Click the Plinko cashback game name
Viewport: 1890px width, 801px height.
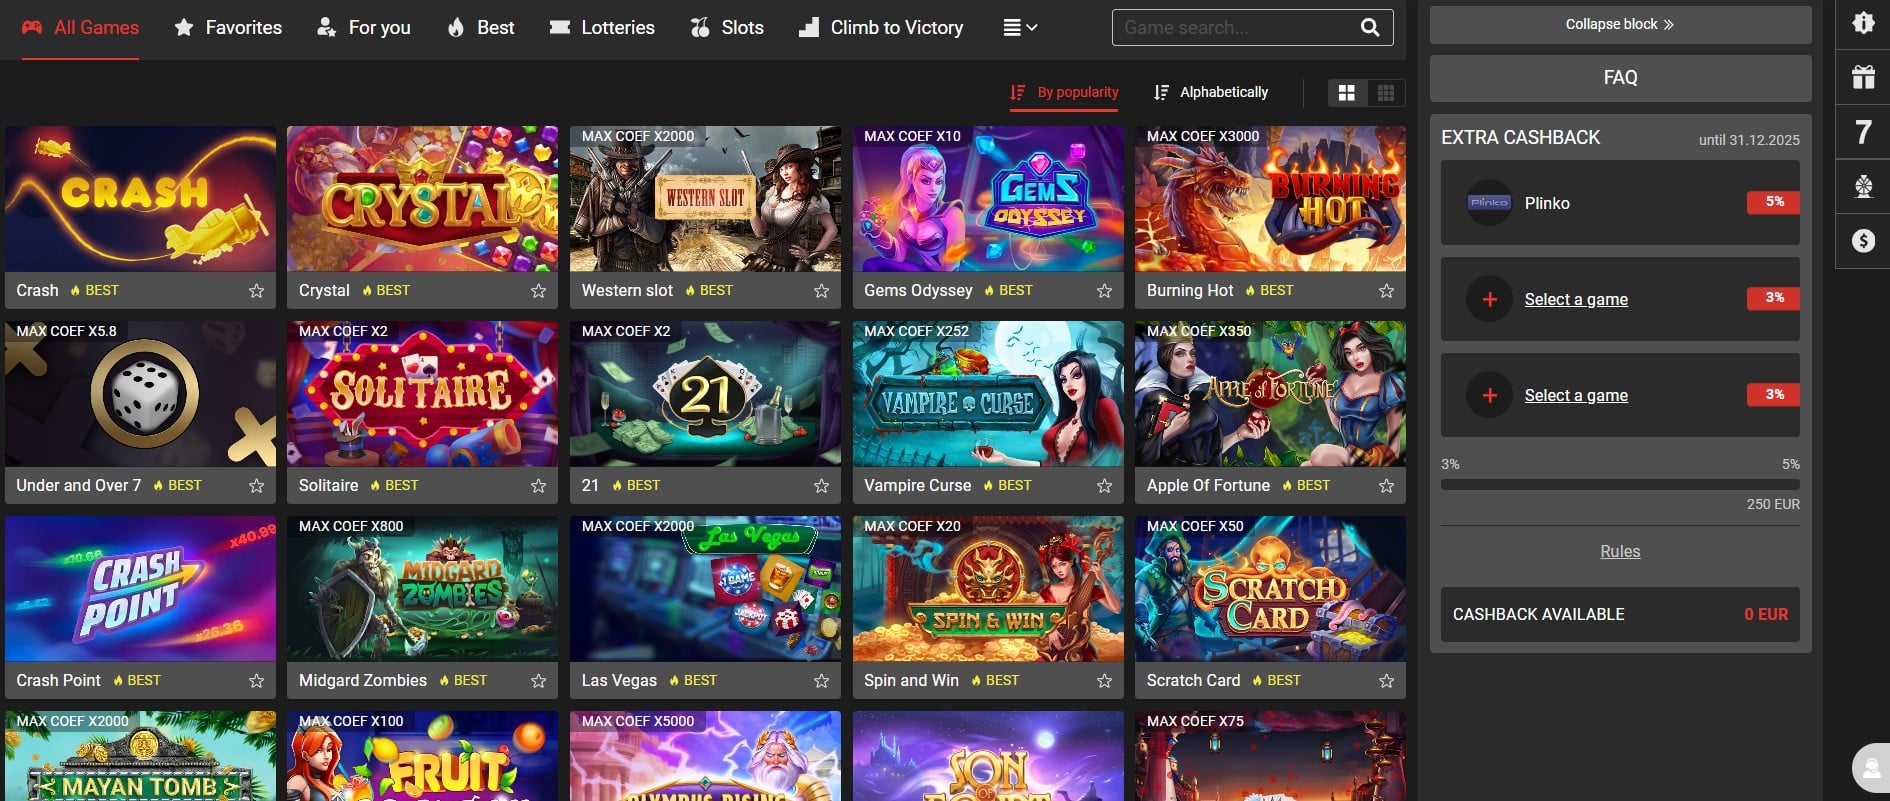point(1547,203)
